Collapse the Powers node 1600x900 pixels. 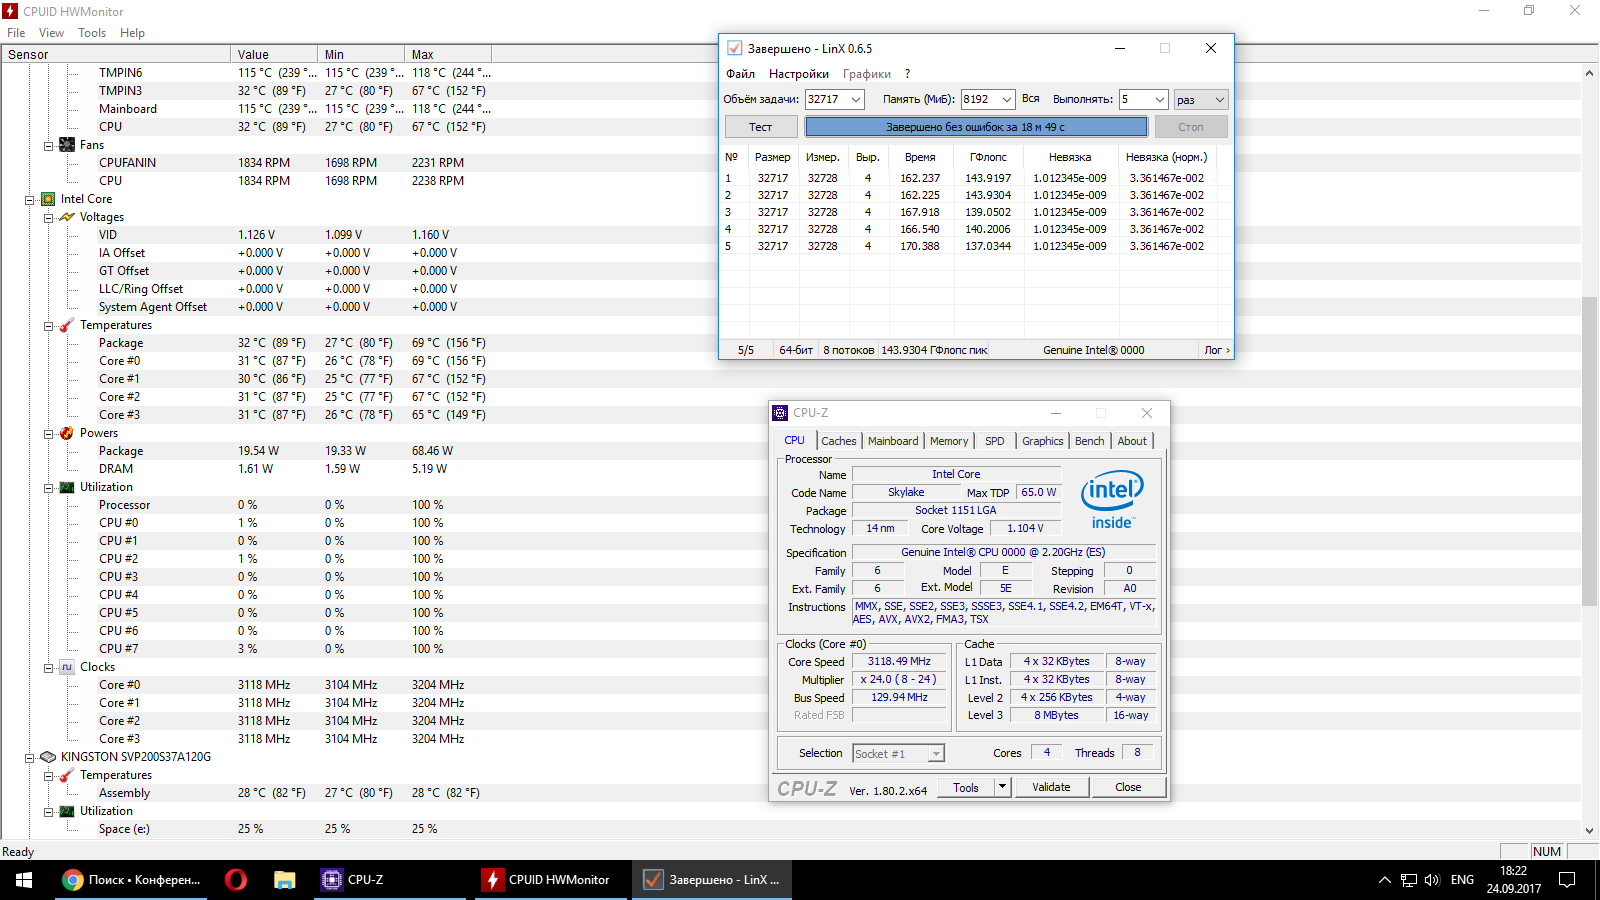48,433
